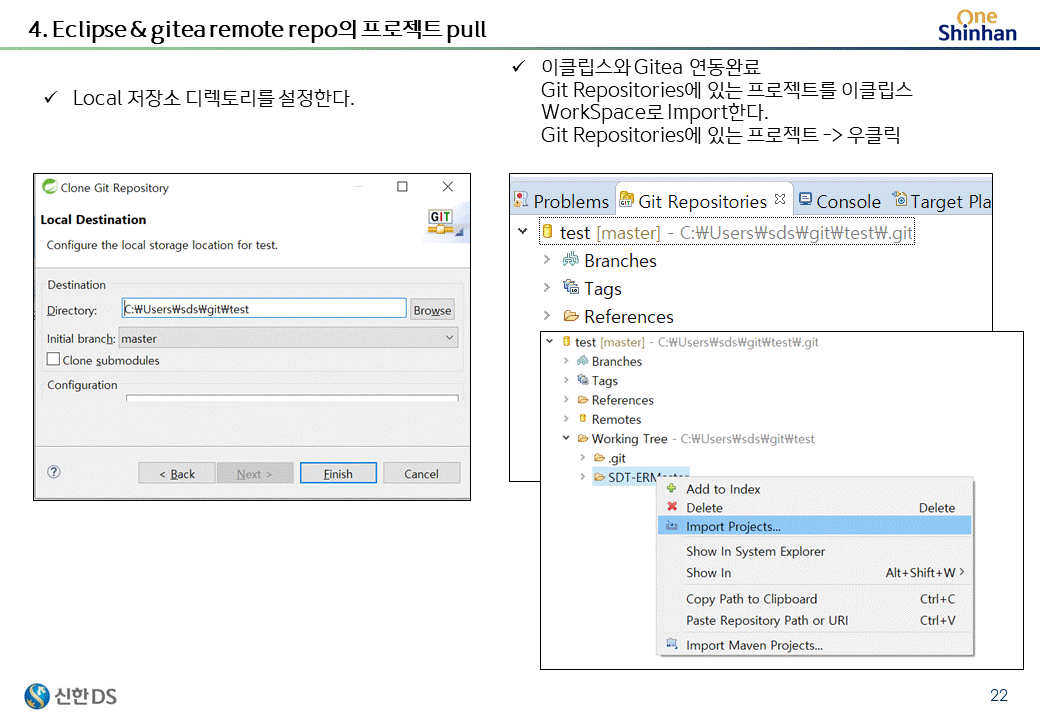Click the small Branches icon
Screen dimensions: 1040x720
[x=582, y=360]
